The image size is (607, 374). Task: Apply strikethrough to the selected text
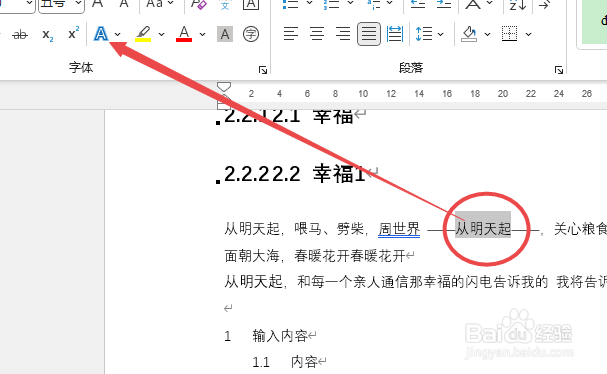(x=20, y=35)
